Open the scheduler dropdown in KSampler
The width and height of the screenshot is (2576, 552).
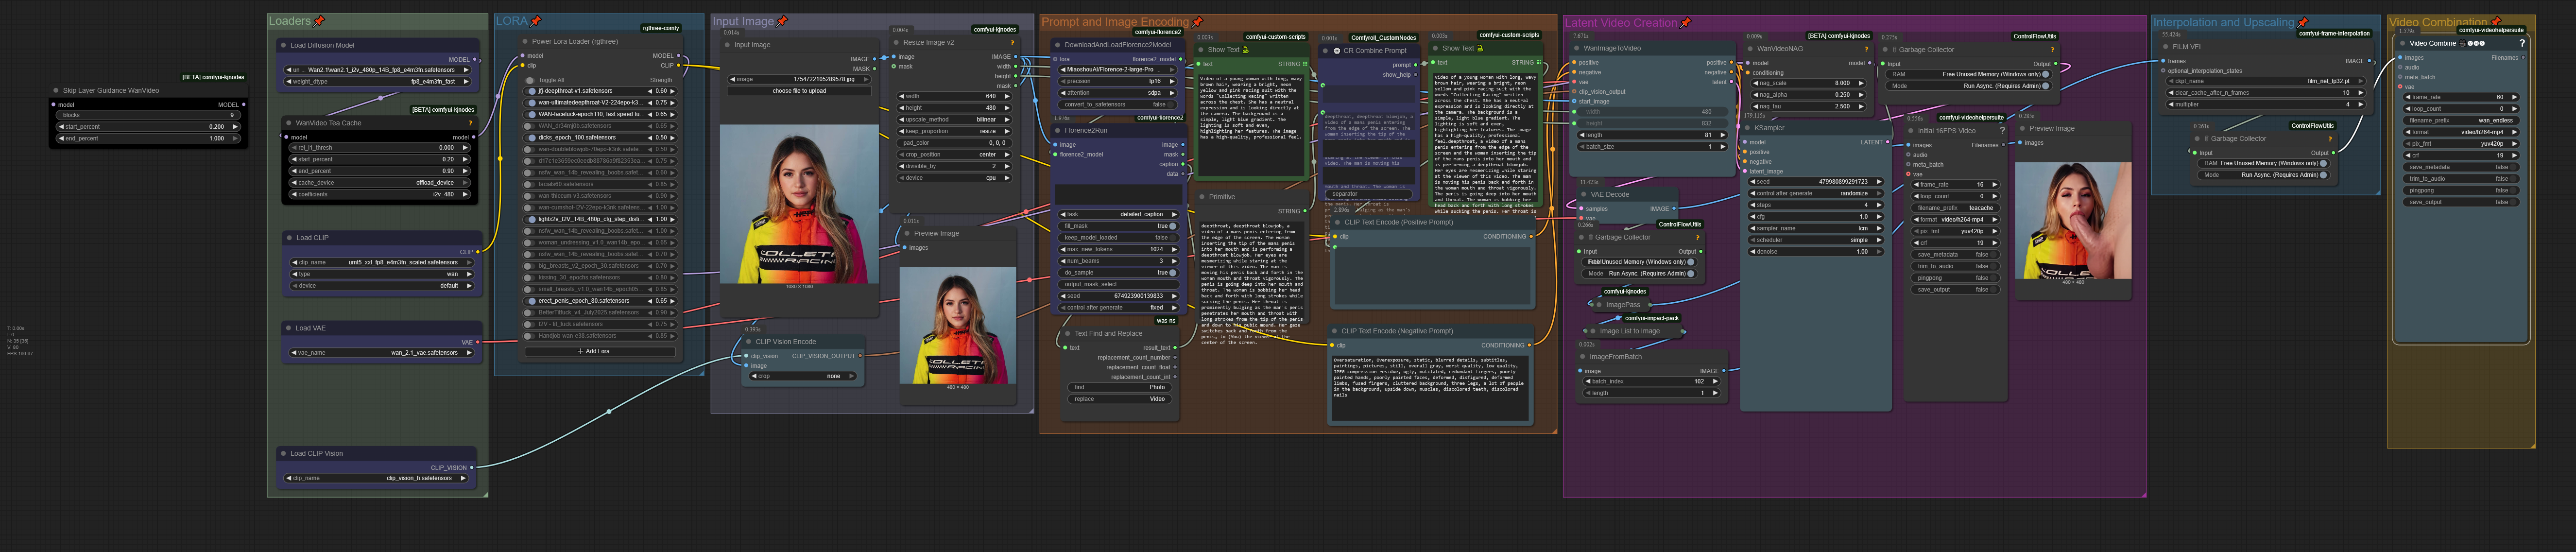(x=1817, y=240)
